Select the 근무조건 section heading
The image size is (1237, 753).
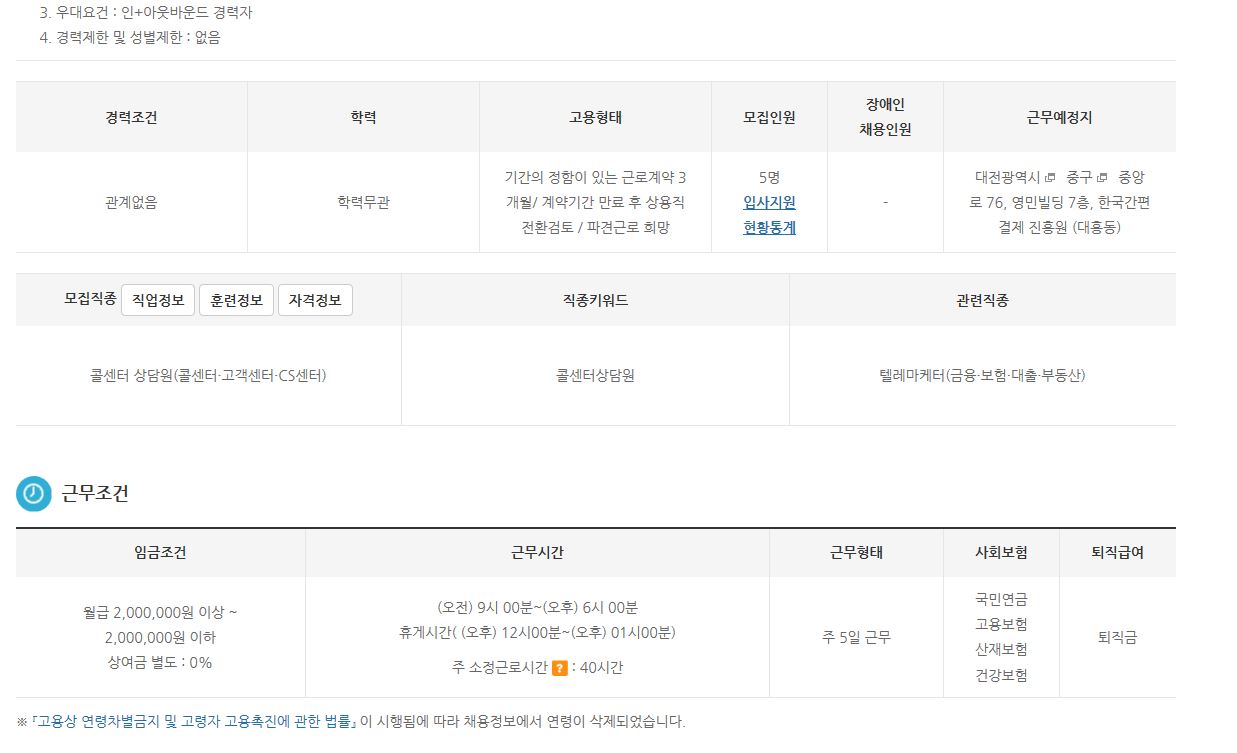(95, 494)
